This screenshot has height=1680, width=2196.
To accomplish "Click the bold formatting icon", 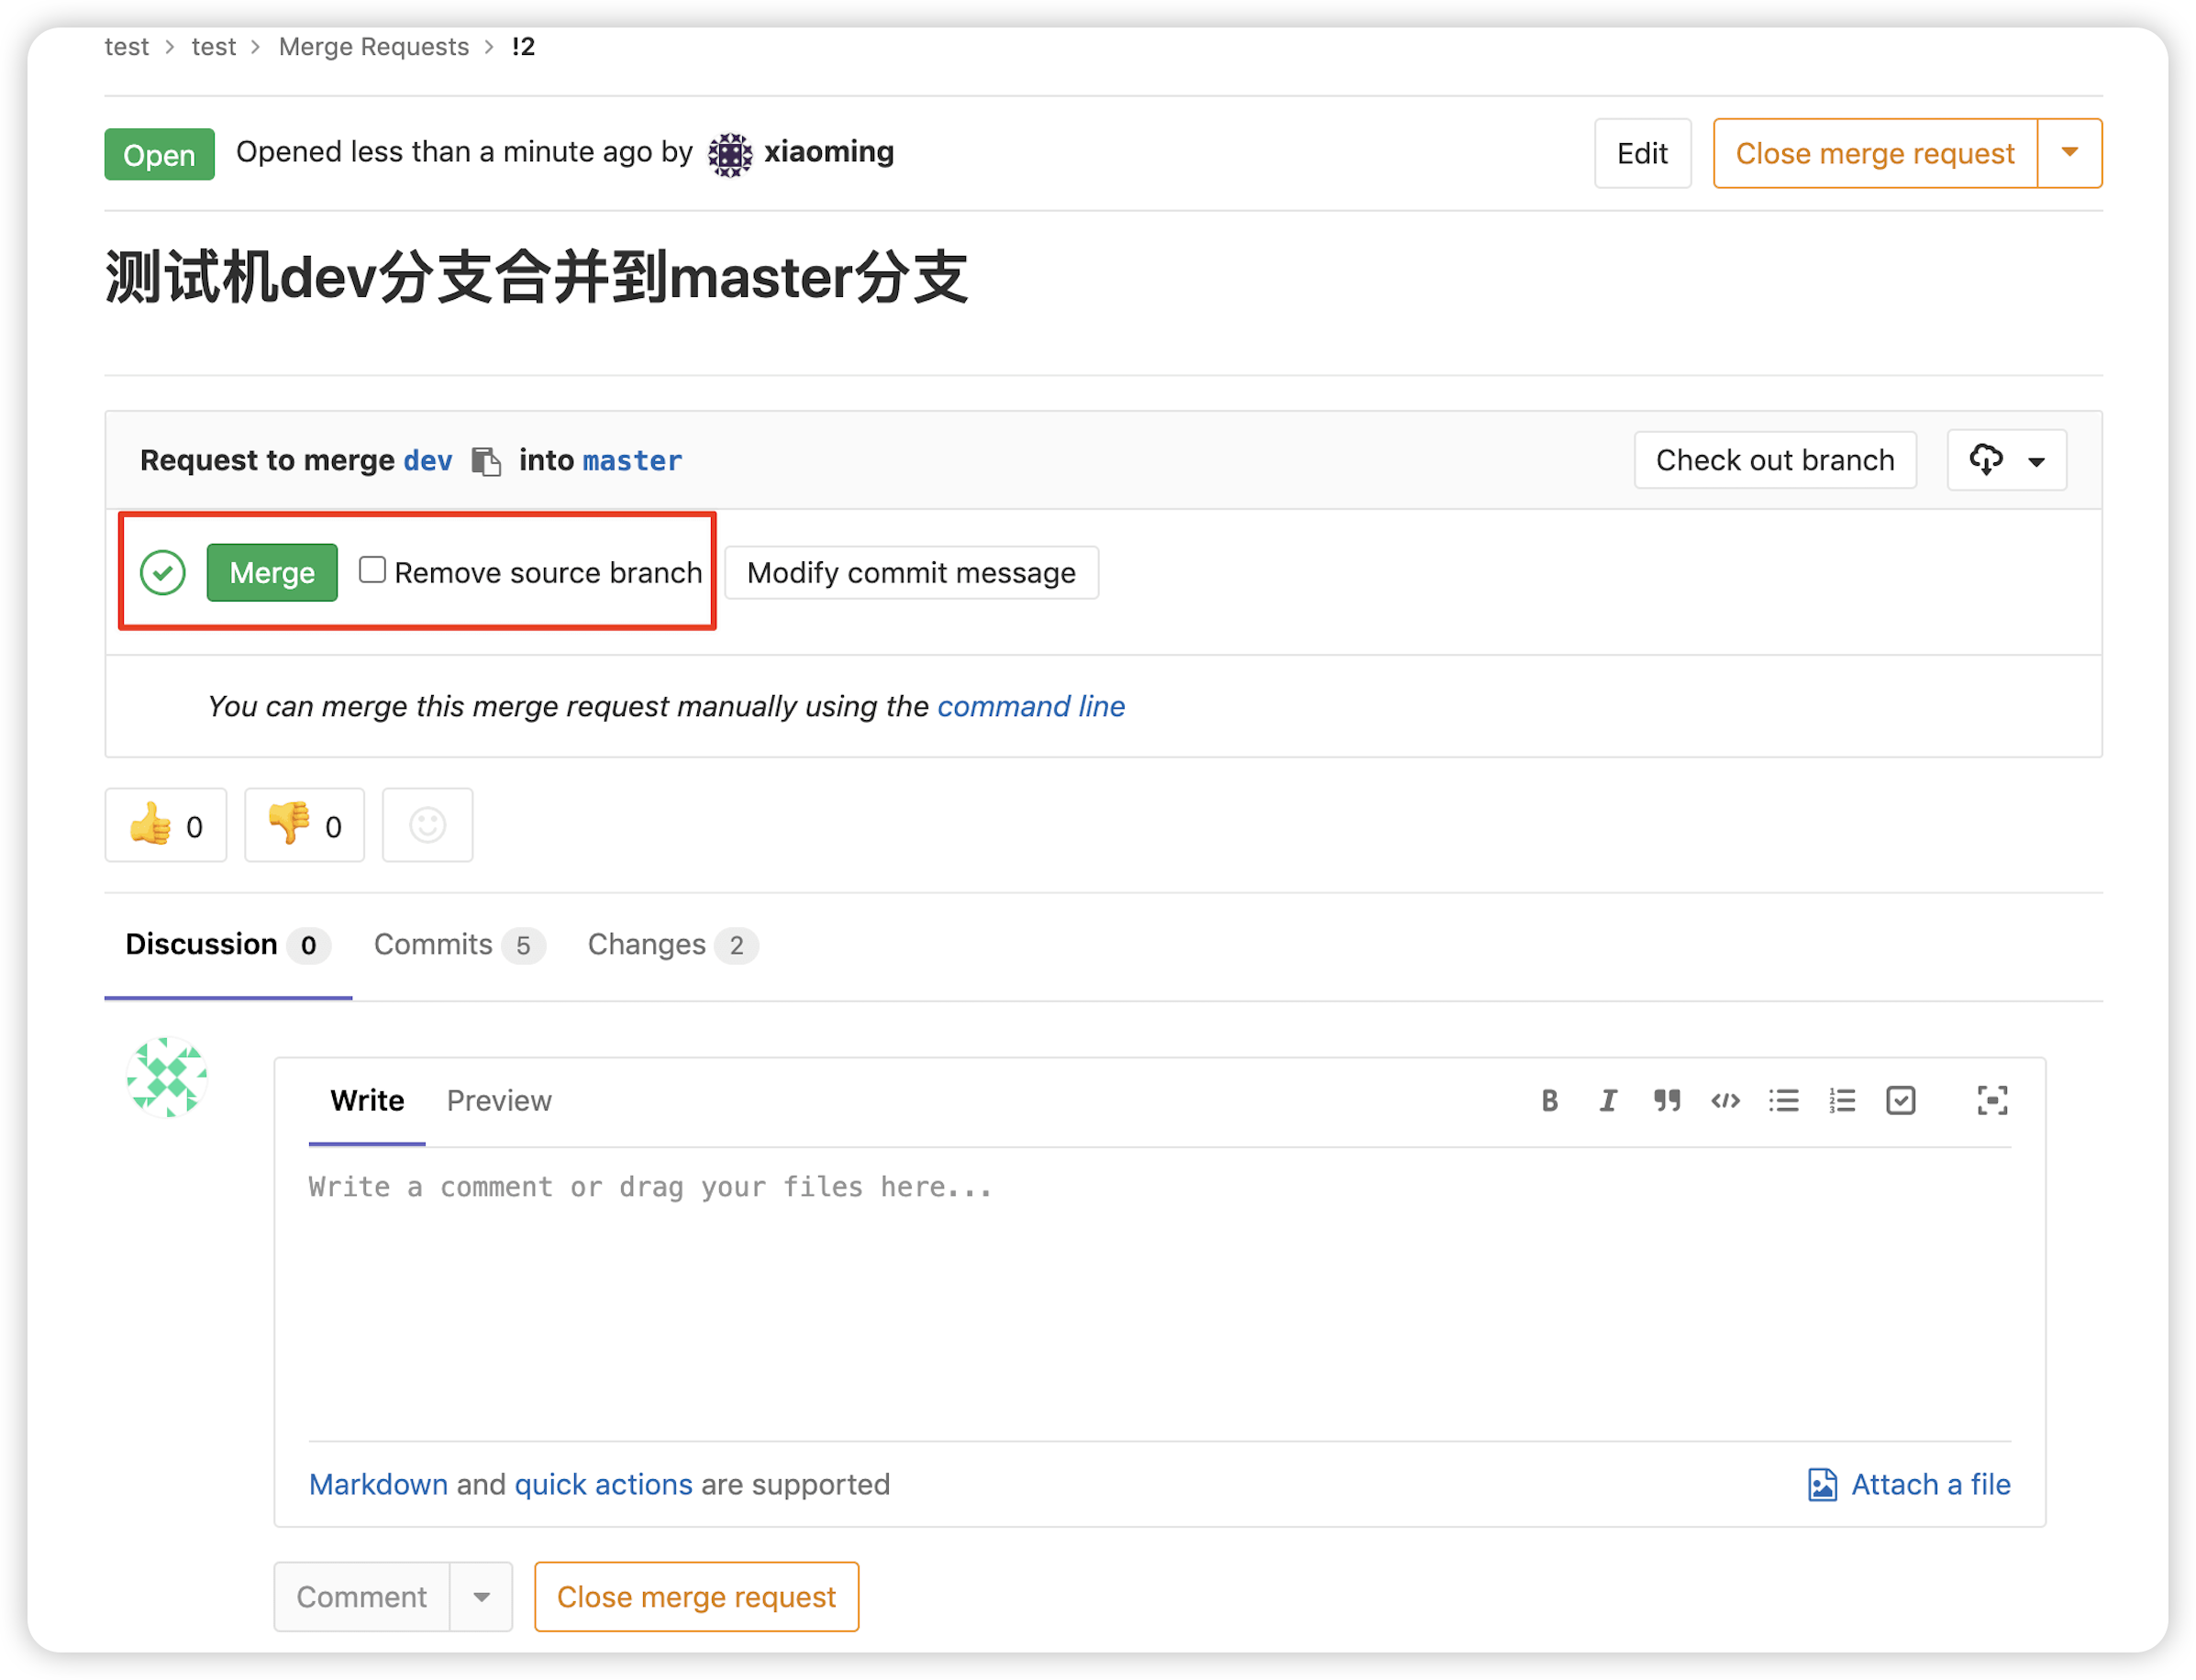I will [x=1549, y=1100].
